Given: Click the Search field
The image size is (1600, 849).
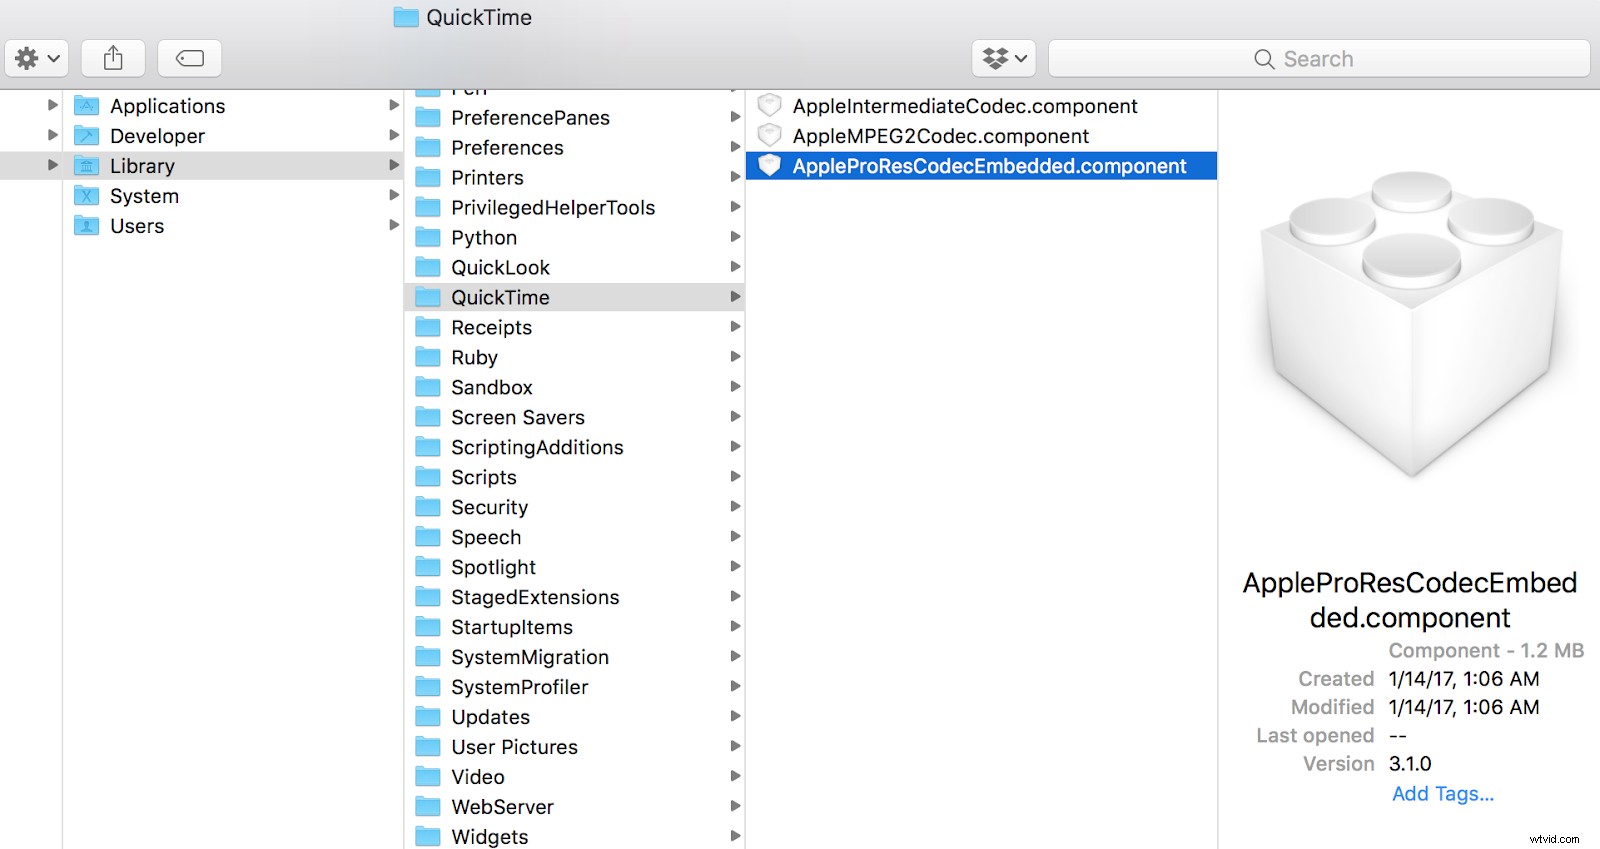Looking at the screenshot, I should [1319, 59].
